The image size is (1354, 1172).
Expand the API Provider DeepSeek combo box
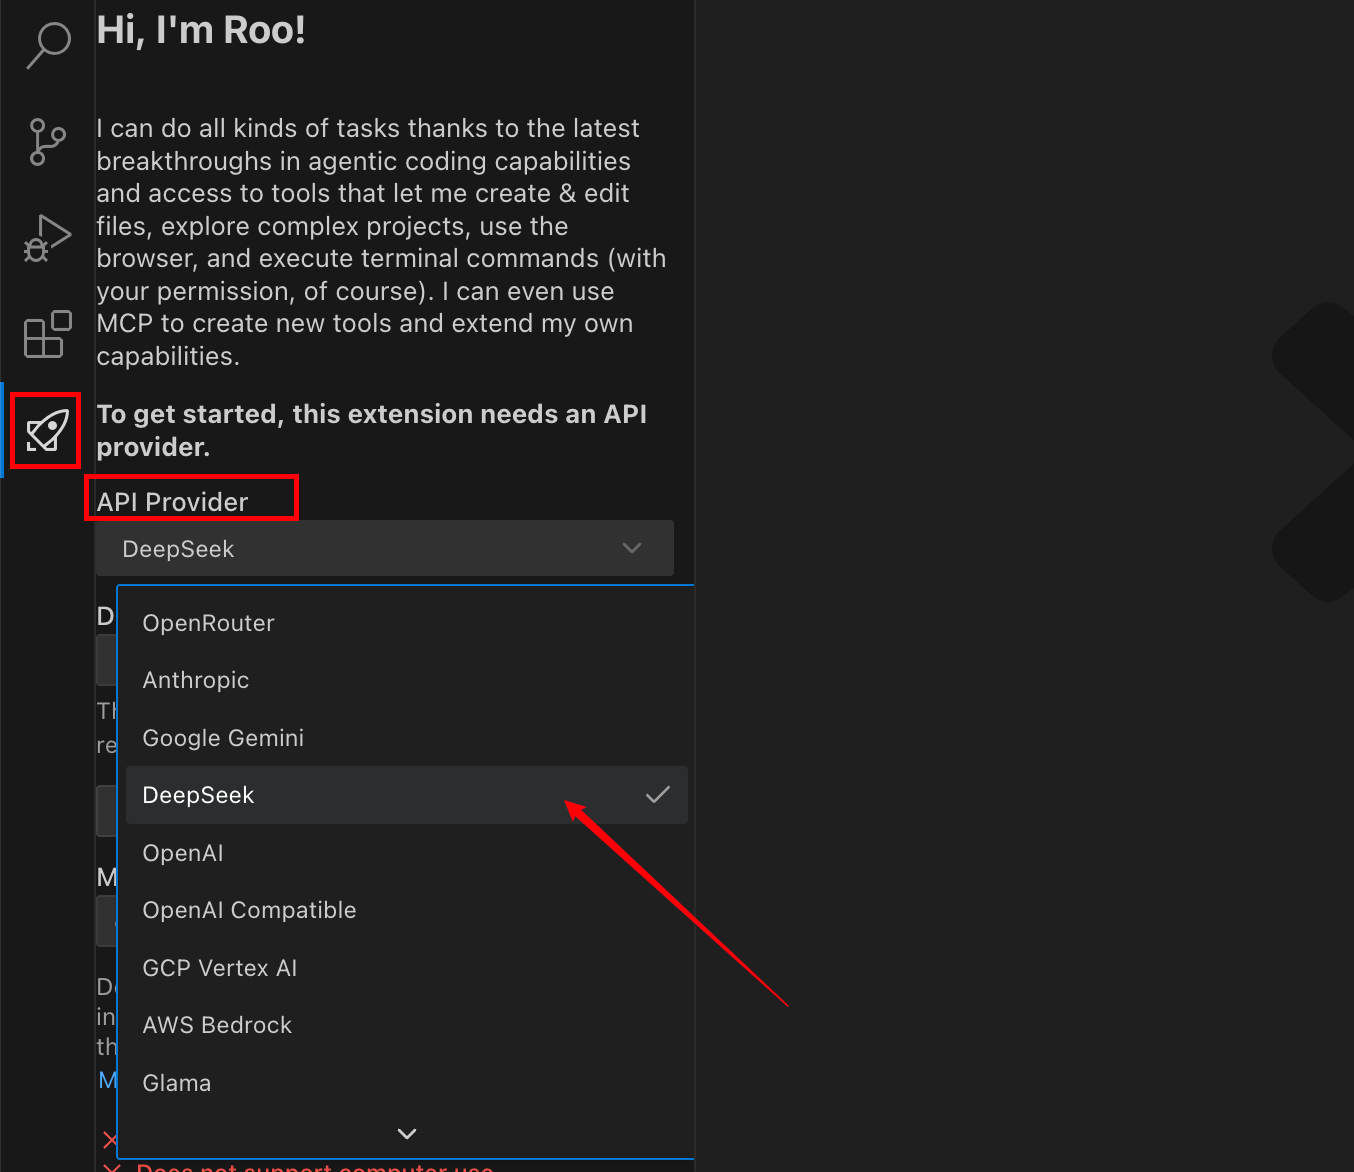tap(385, 548)
